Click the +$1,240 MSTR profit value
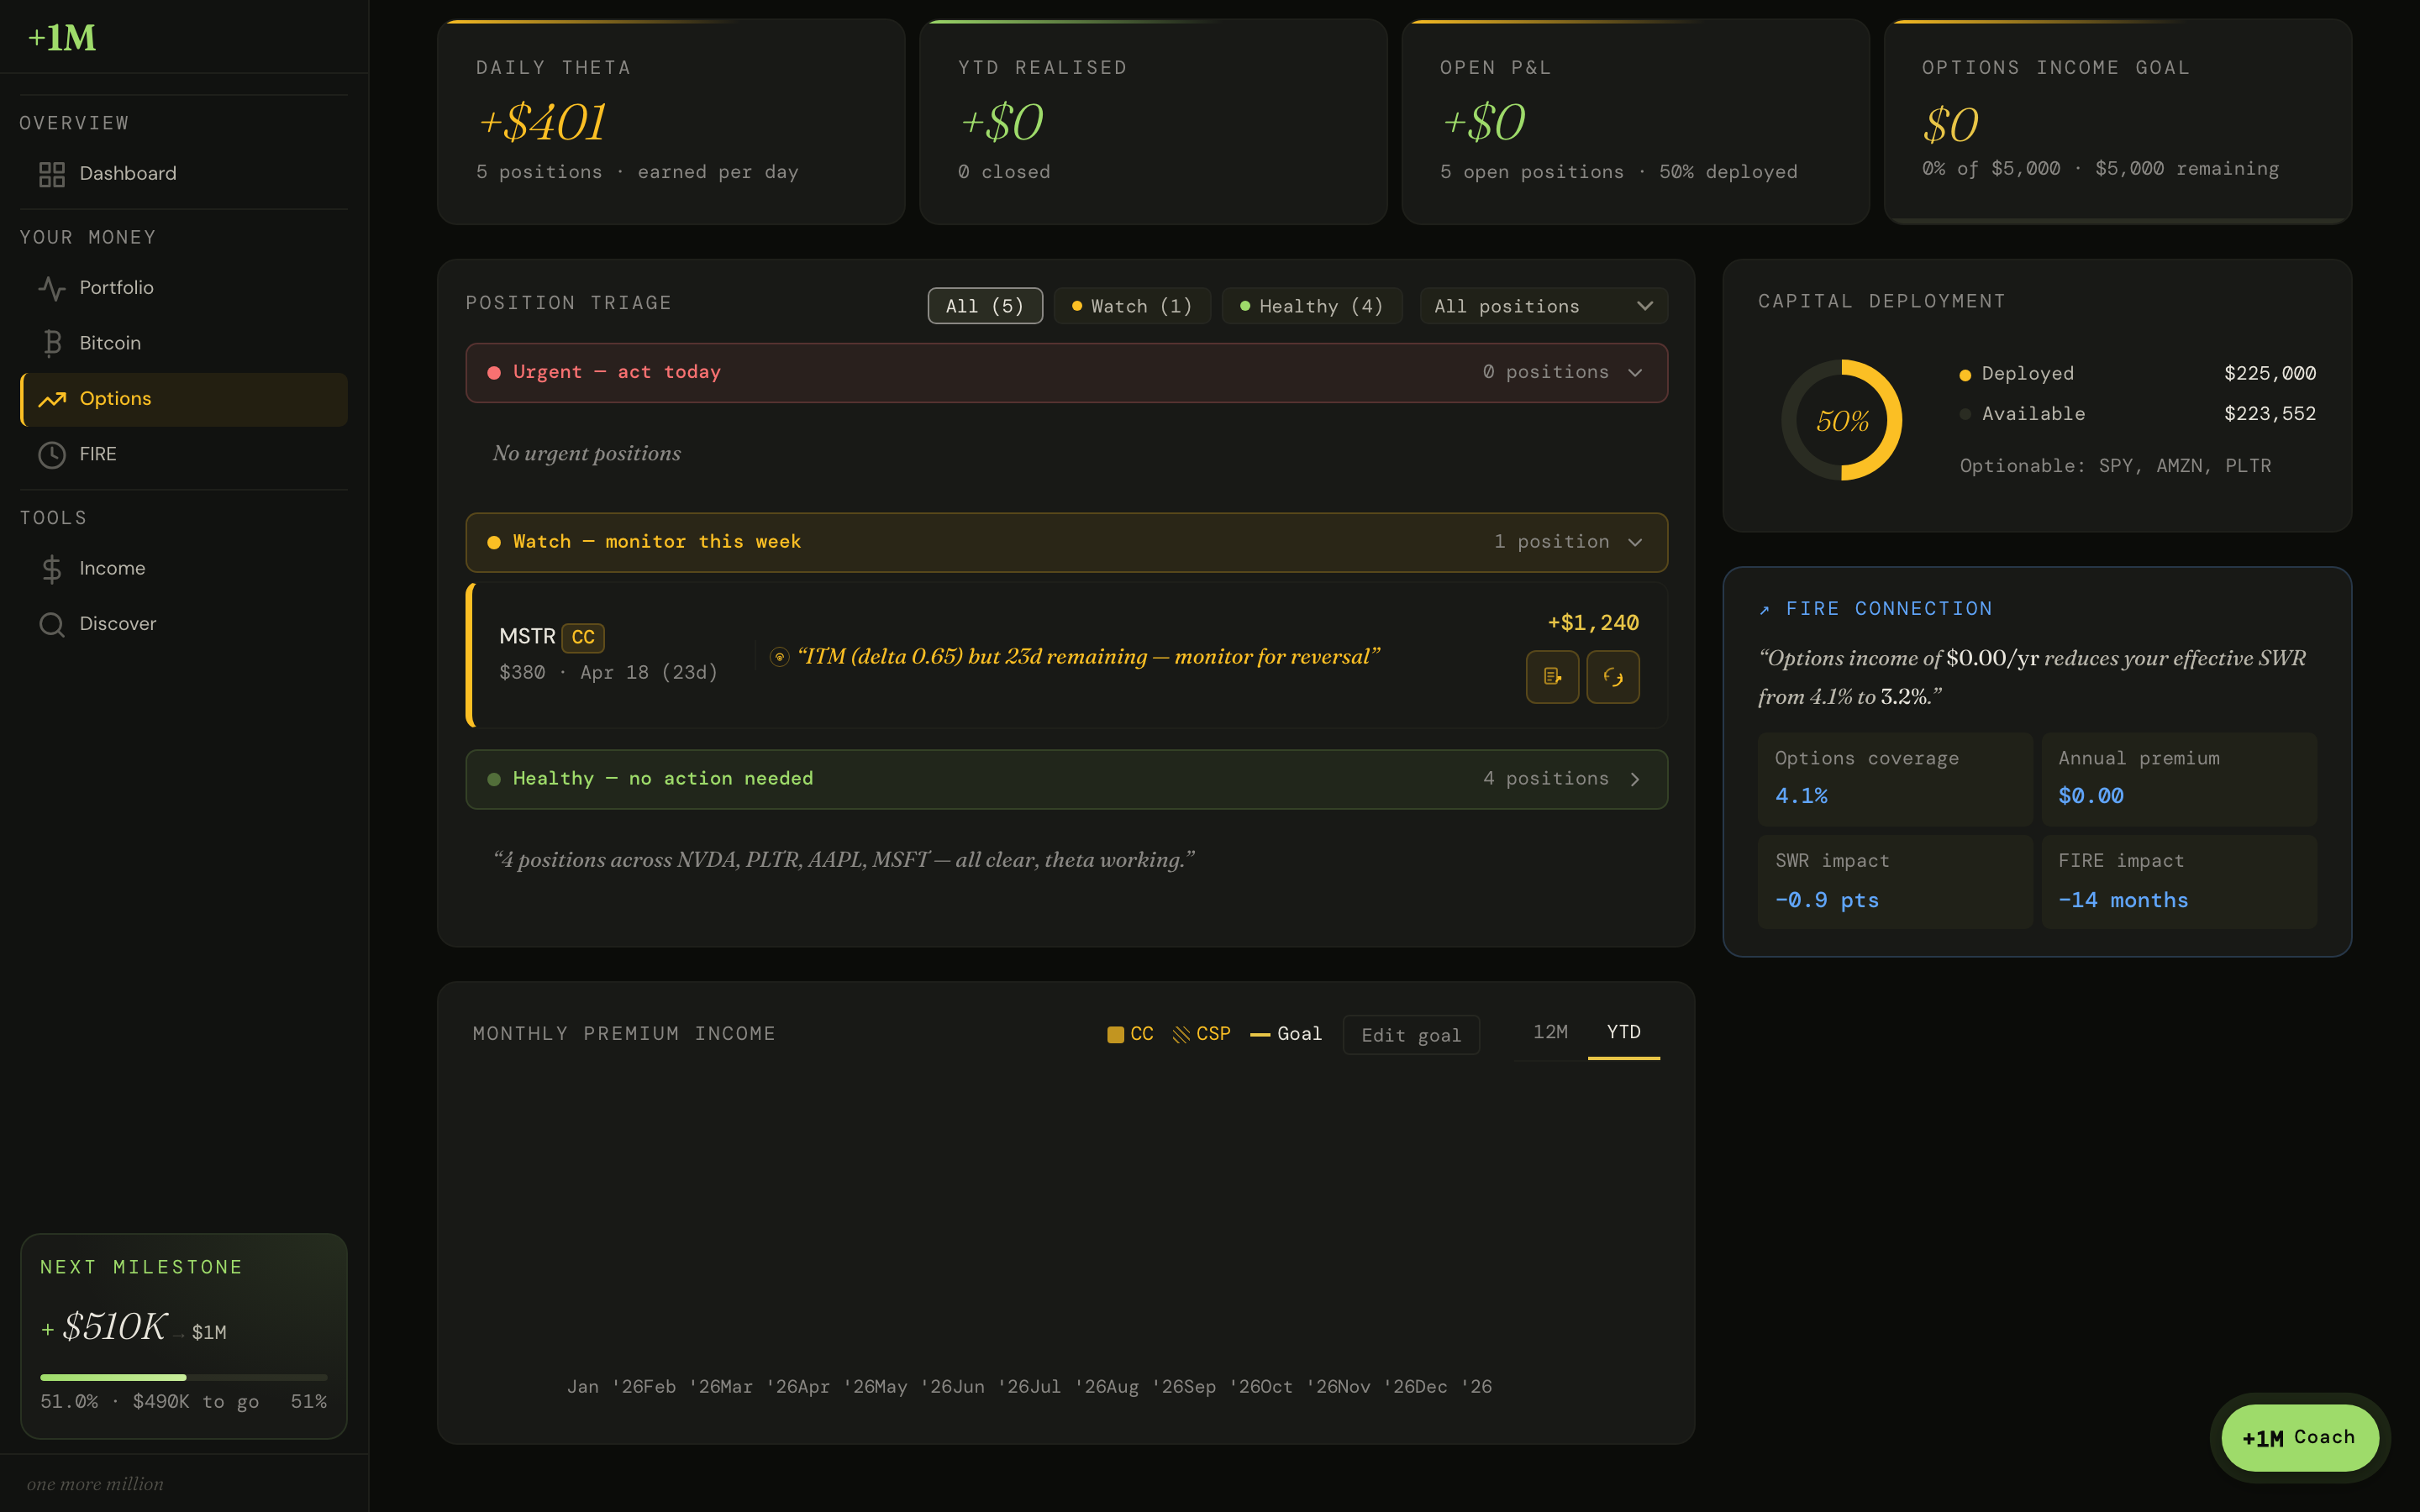This screenshot has height=1512, width=2420. click(x=1593, y=623)
